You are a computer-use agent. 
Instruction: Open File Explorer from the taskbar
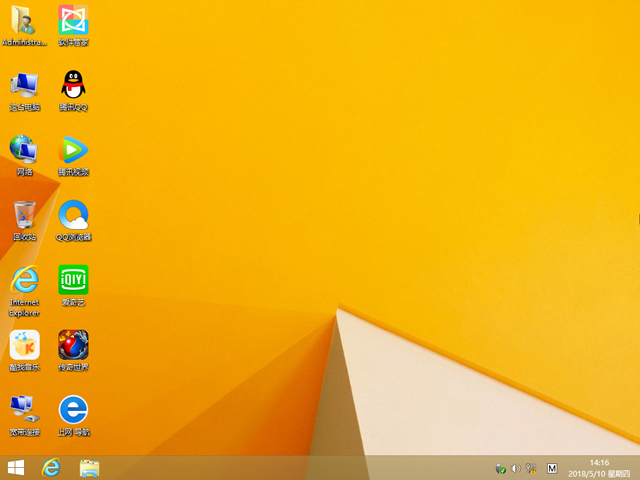point(89,467)
